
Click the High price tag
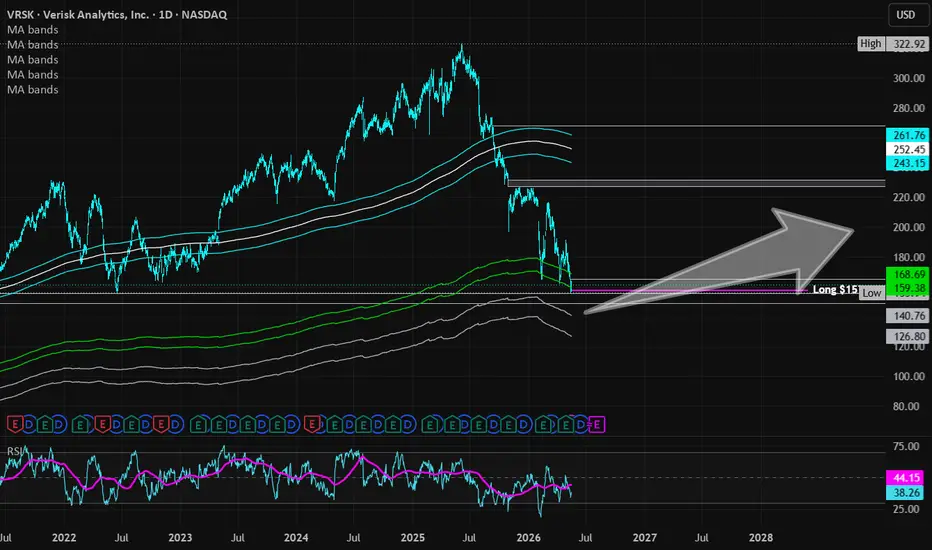[x=871, y=43]
